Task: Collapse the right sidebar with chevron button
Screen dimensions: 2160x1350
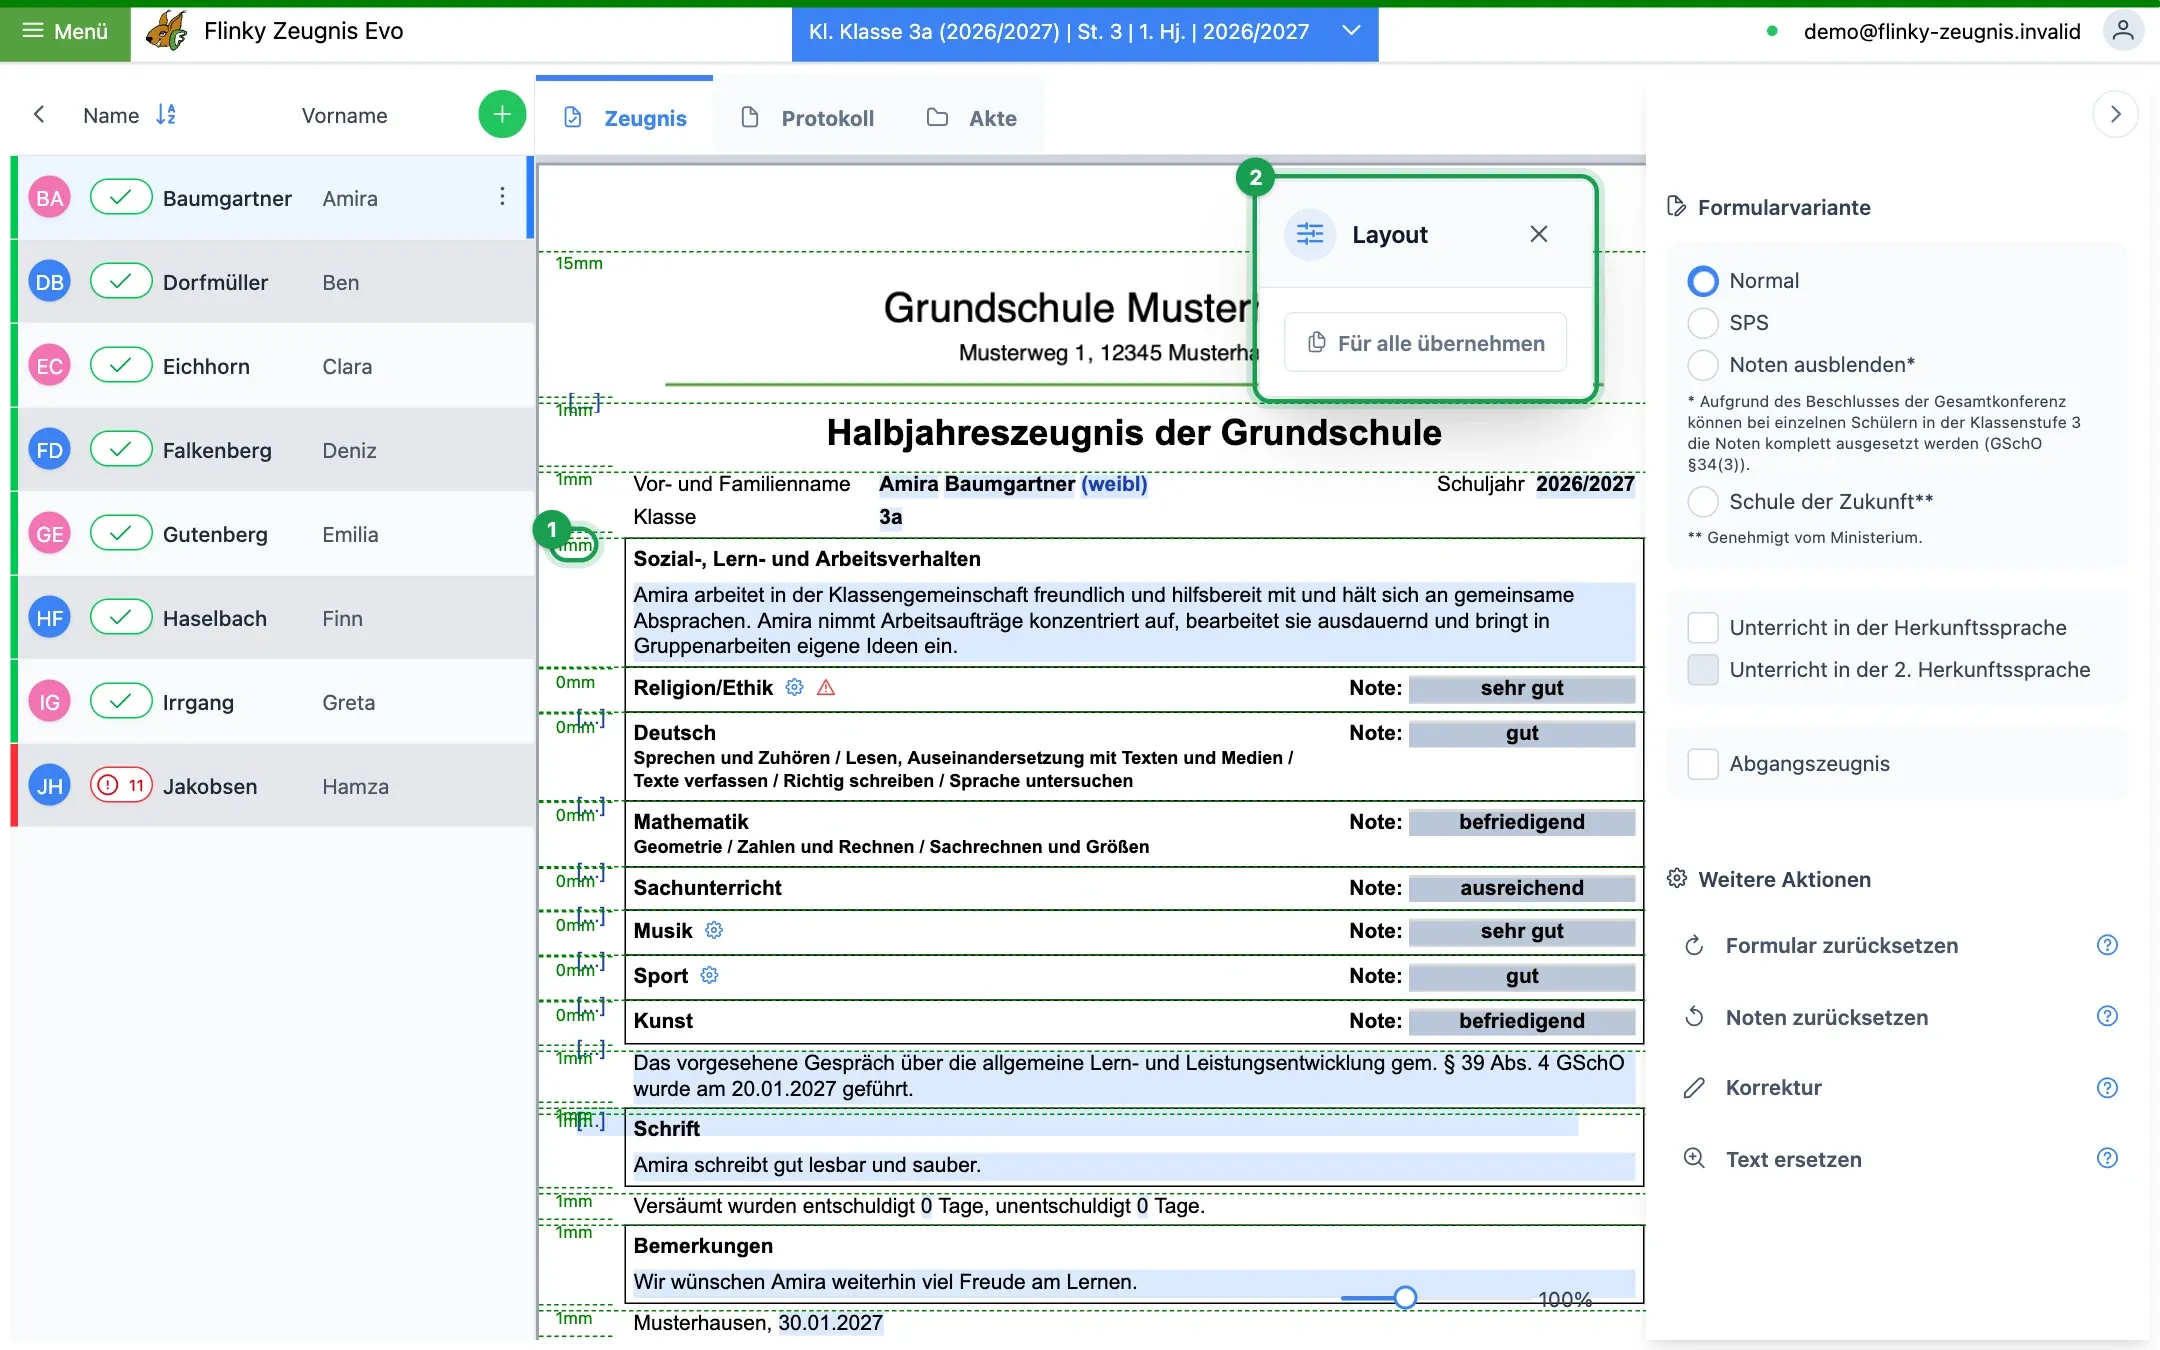Action: (x=2115, y=115)
